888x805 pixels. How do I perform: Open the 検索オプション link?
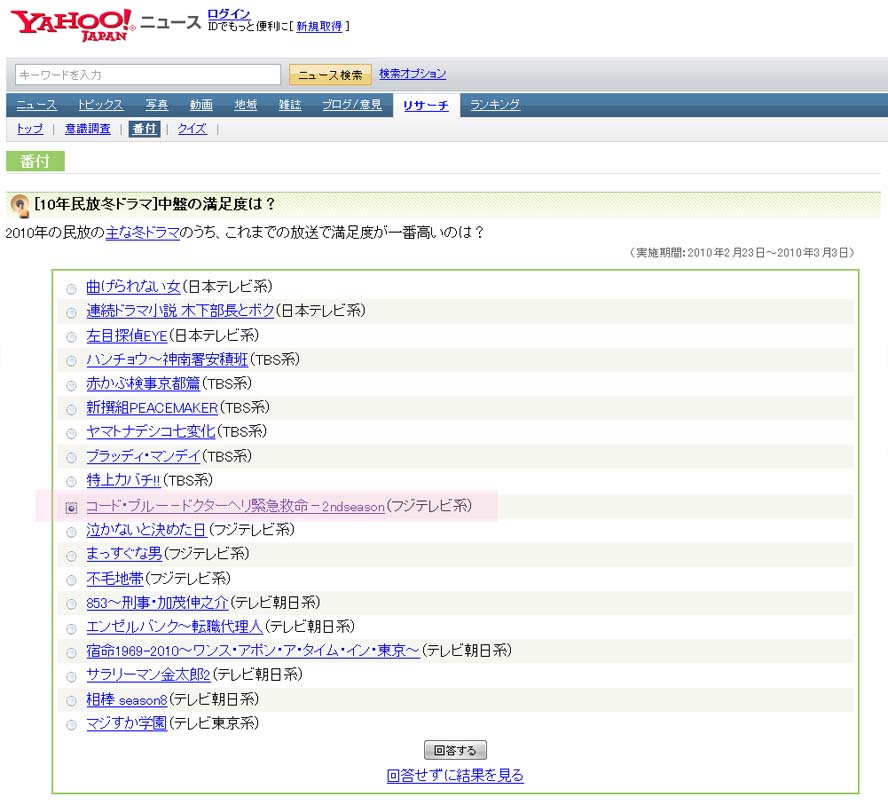[x=412, y=74]
